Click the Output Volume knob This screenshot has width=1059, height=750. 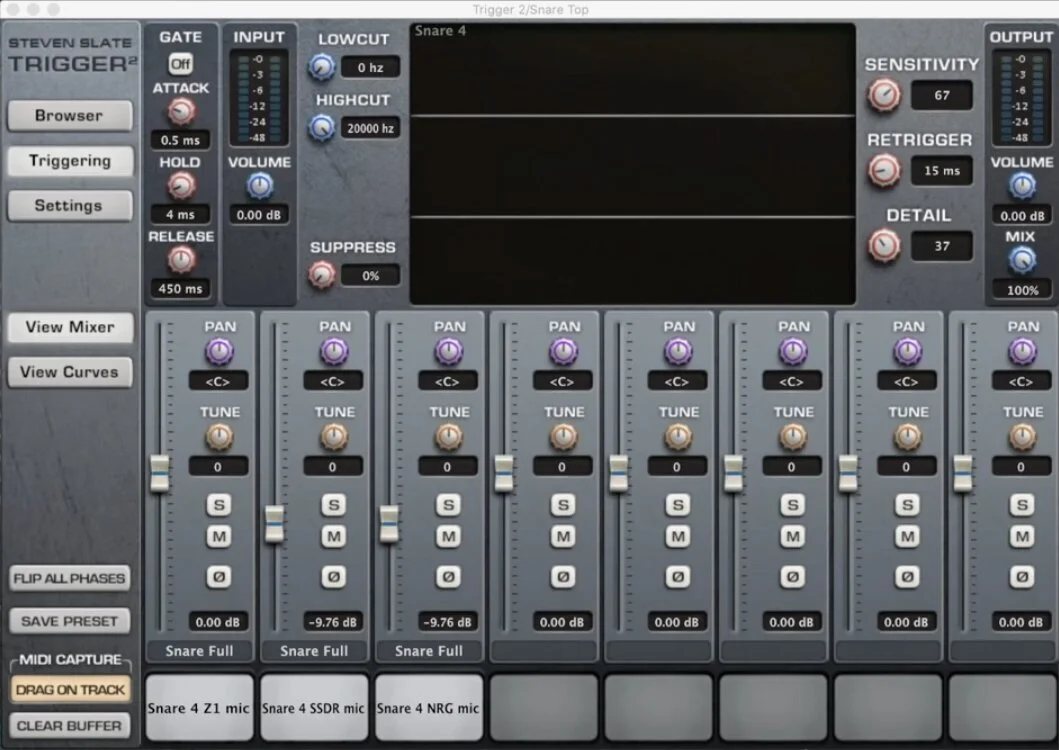click(1022, 186)
